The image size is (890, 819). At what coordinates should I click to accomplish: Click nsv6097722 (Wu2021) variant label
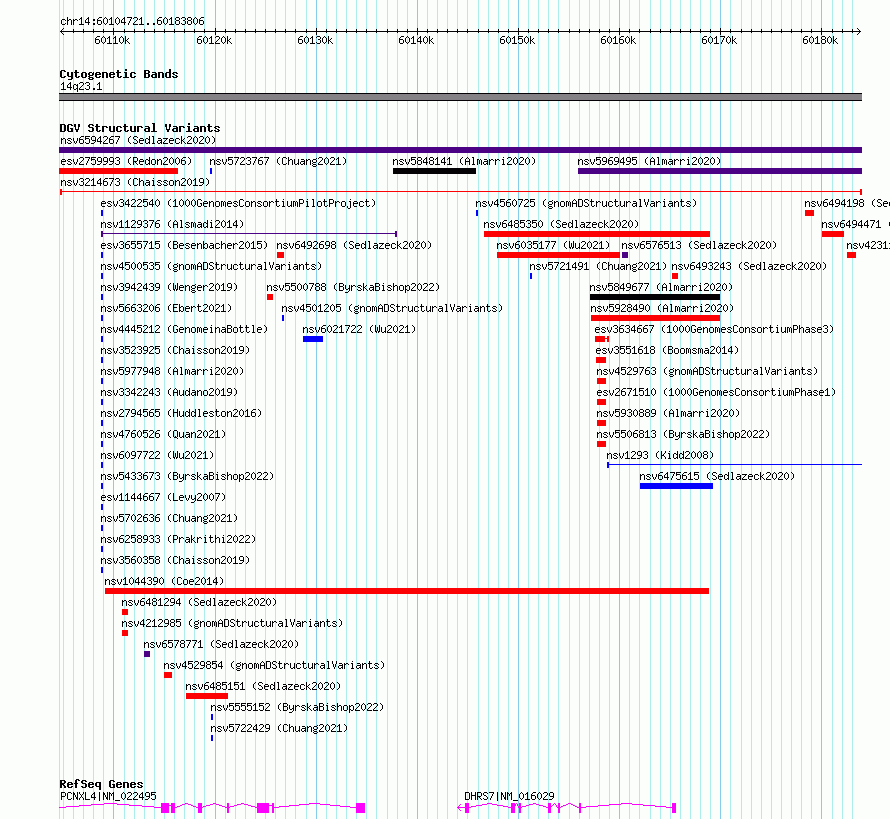(157, 455)
